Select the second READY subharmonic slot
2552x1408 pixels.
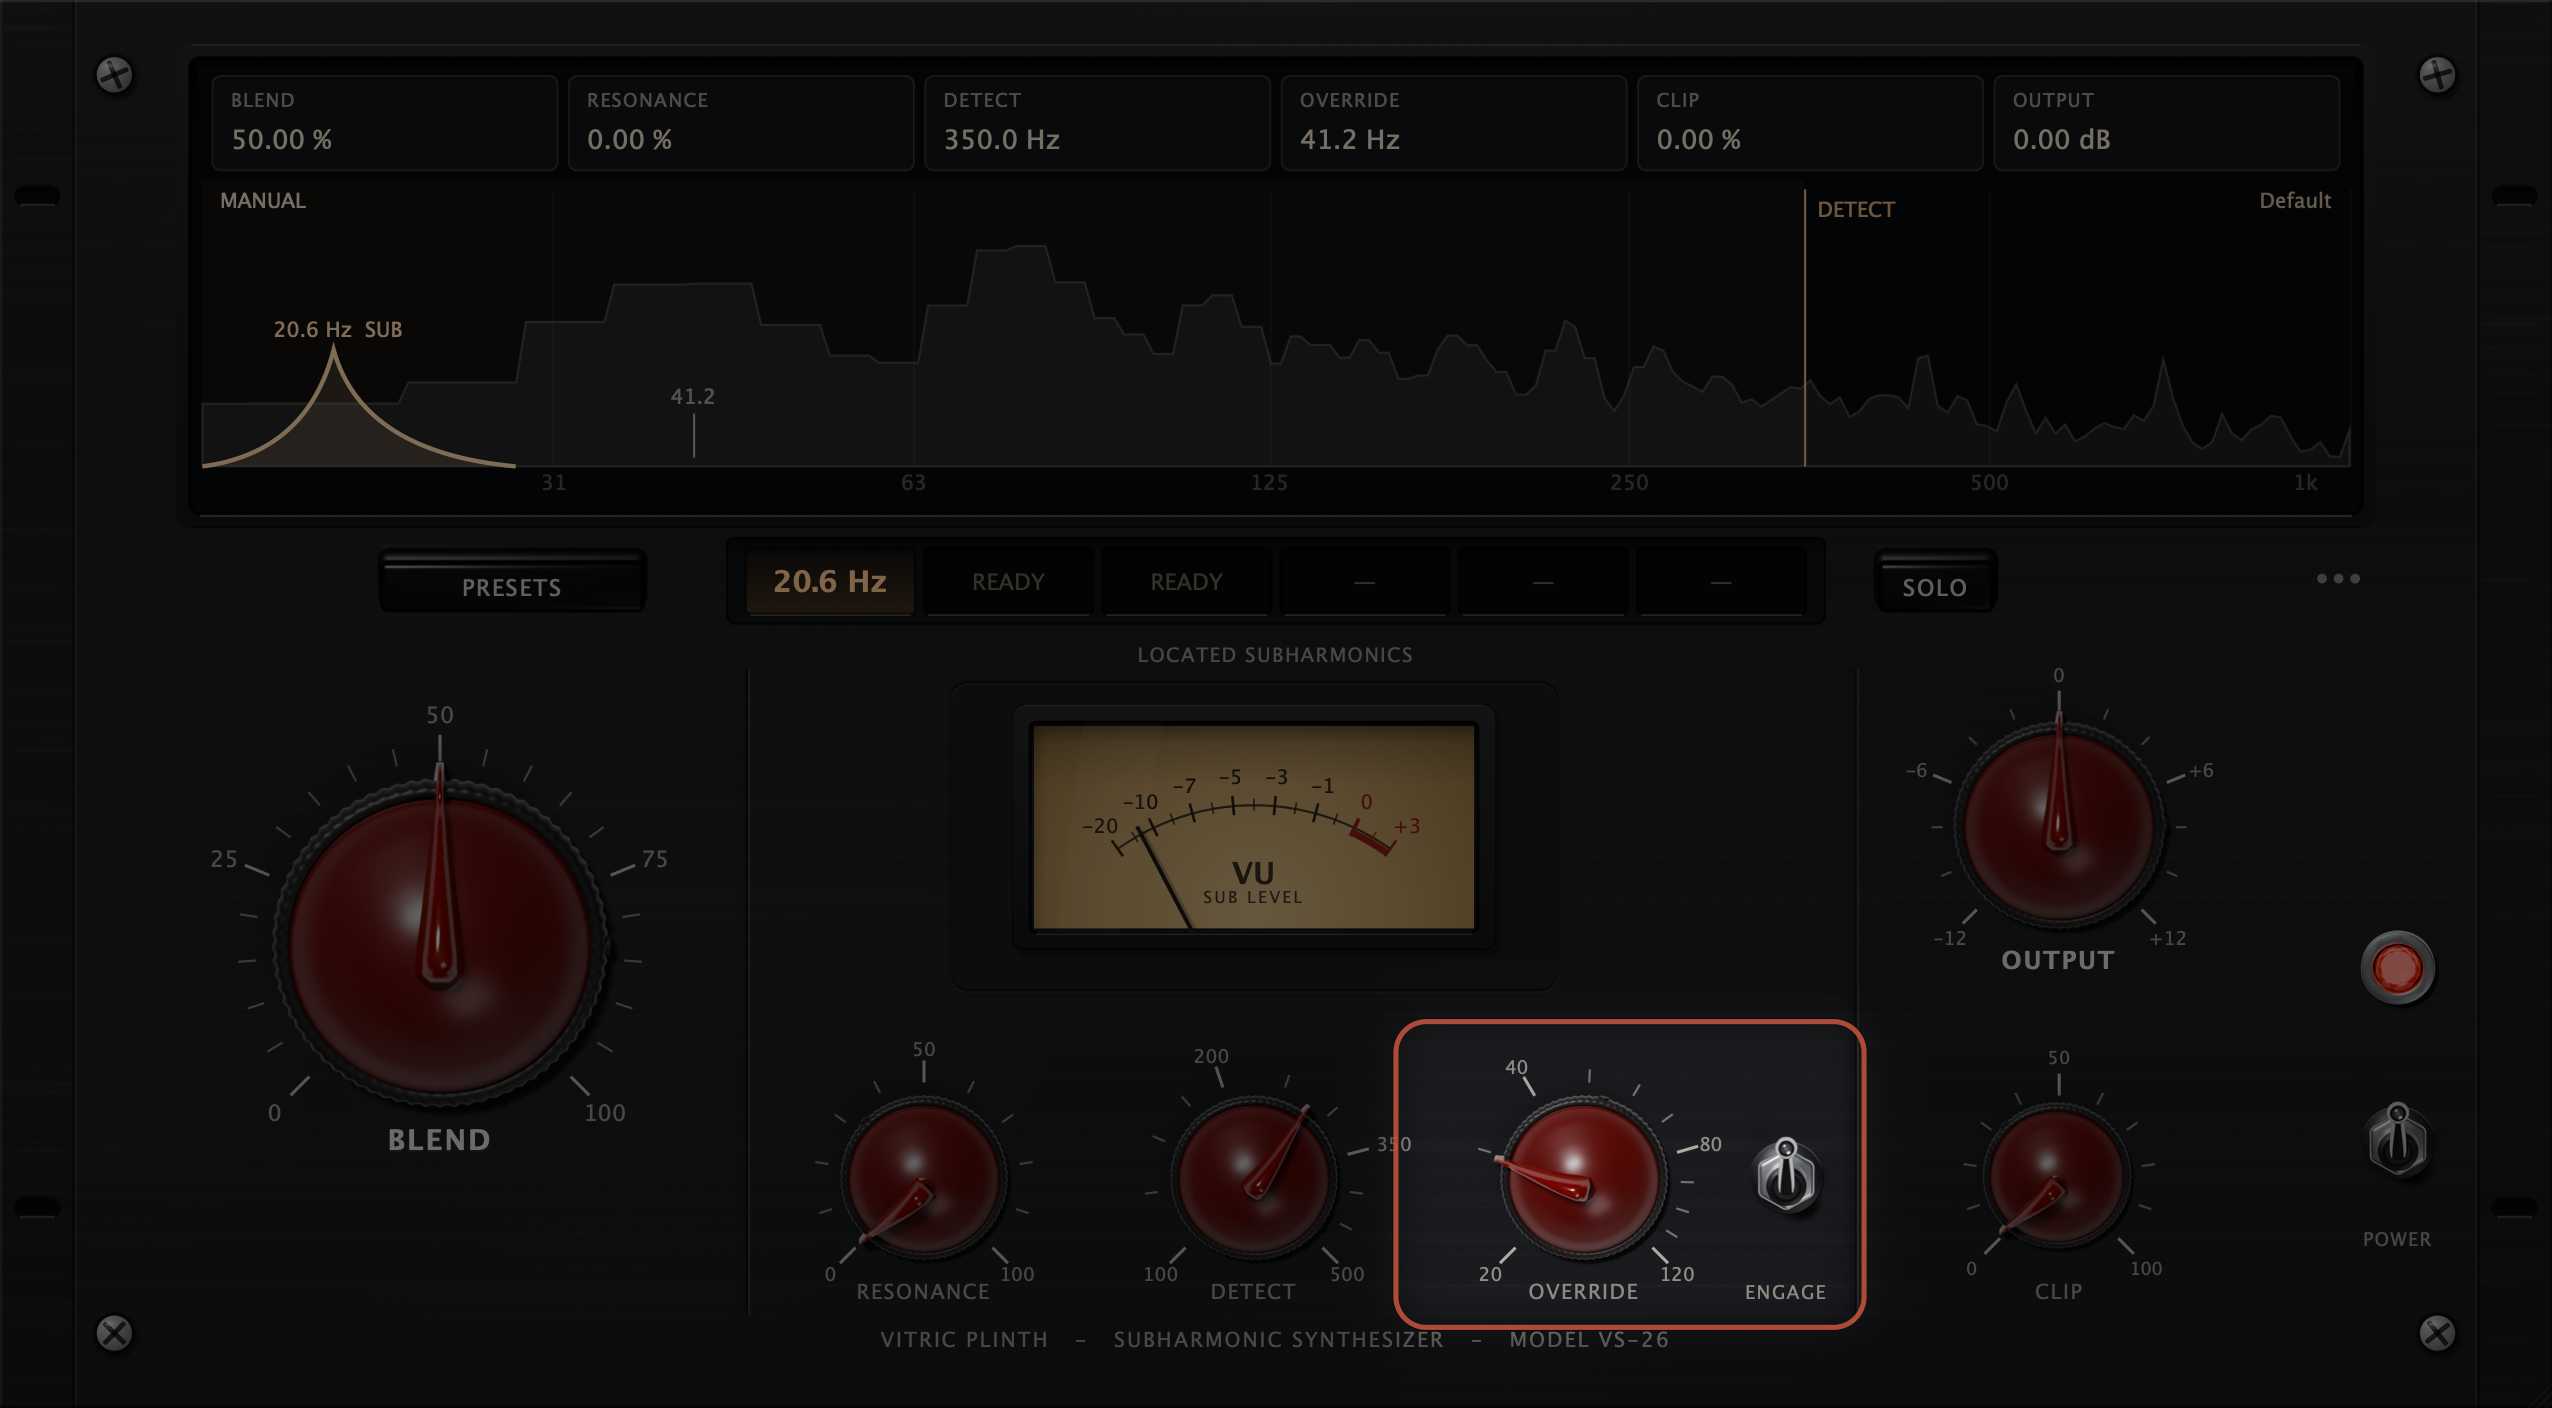pos(1186,581)
